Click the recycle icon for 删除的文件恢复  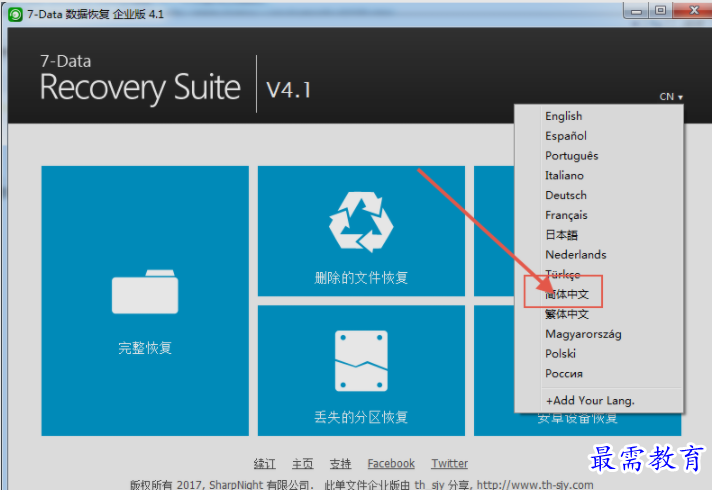[361, 222]
